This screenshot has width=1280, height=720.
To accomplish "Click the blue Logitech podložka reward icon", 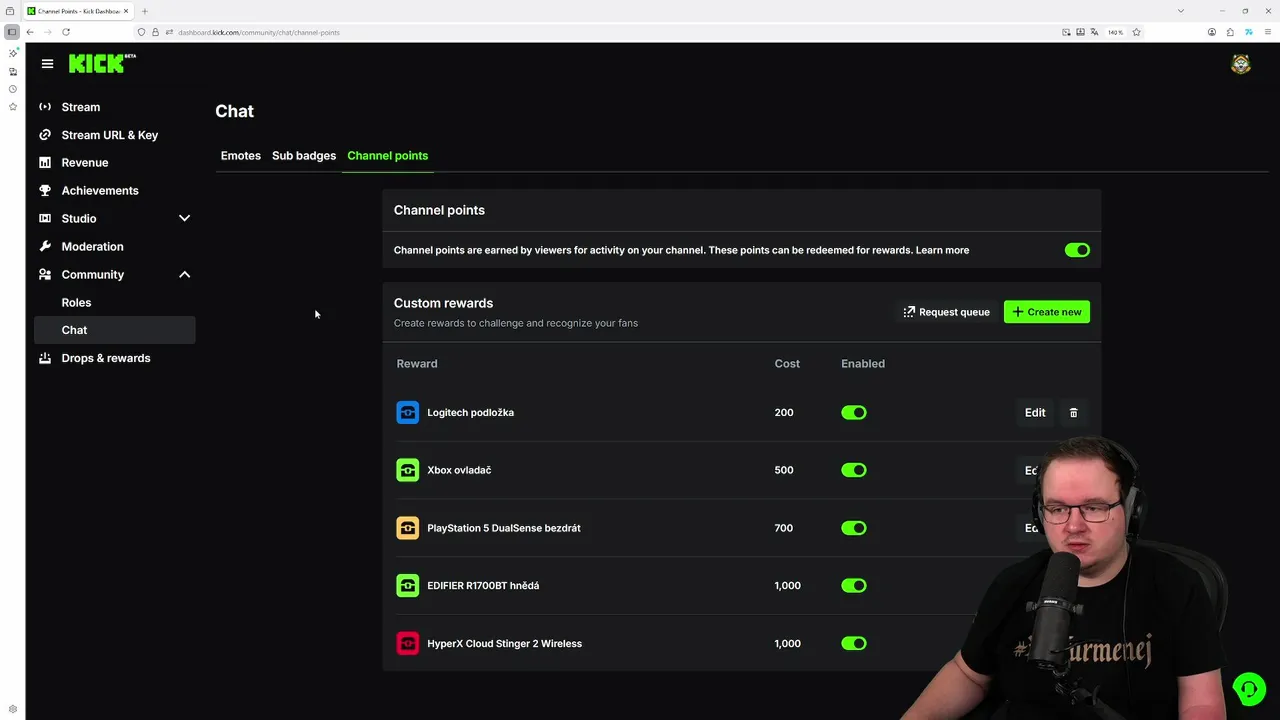I will [408, 412].
